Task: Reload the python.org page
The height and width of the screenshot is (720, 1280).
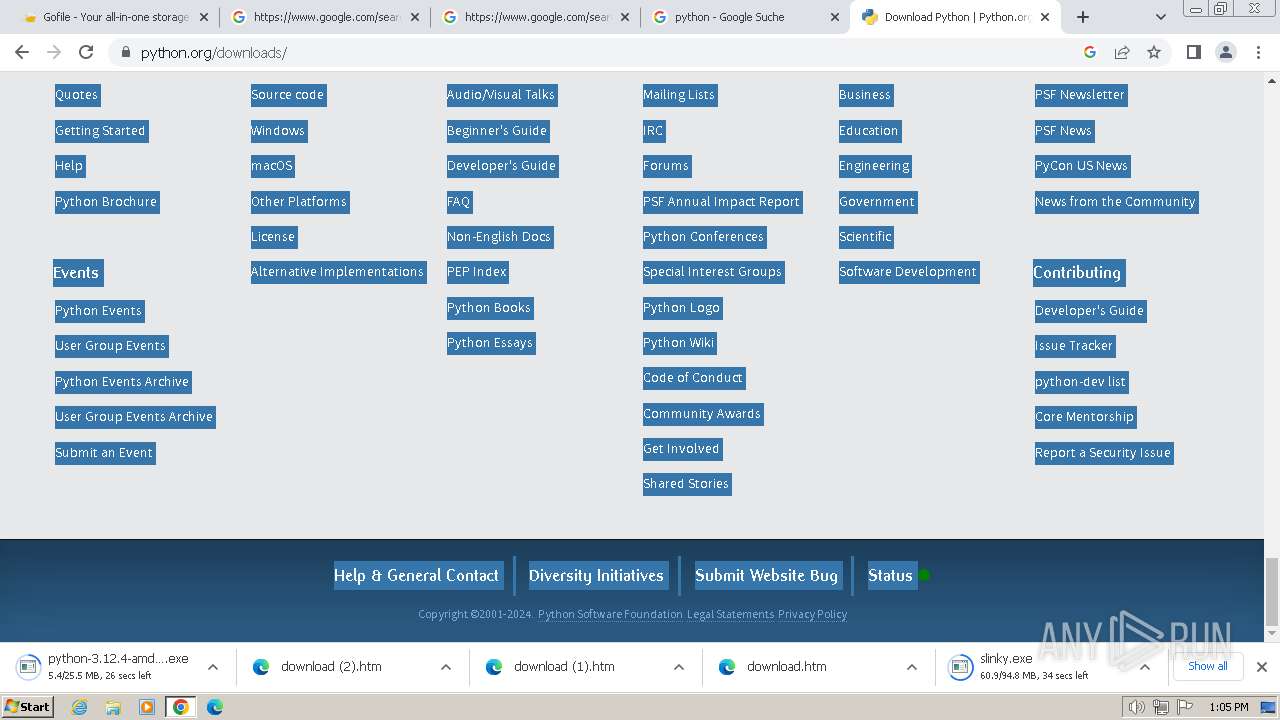Action: click(86, 52)
